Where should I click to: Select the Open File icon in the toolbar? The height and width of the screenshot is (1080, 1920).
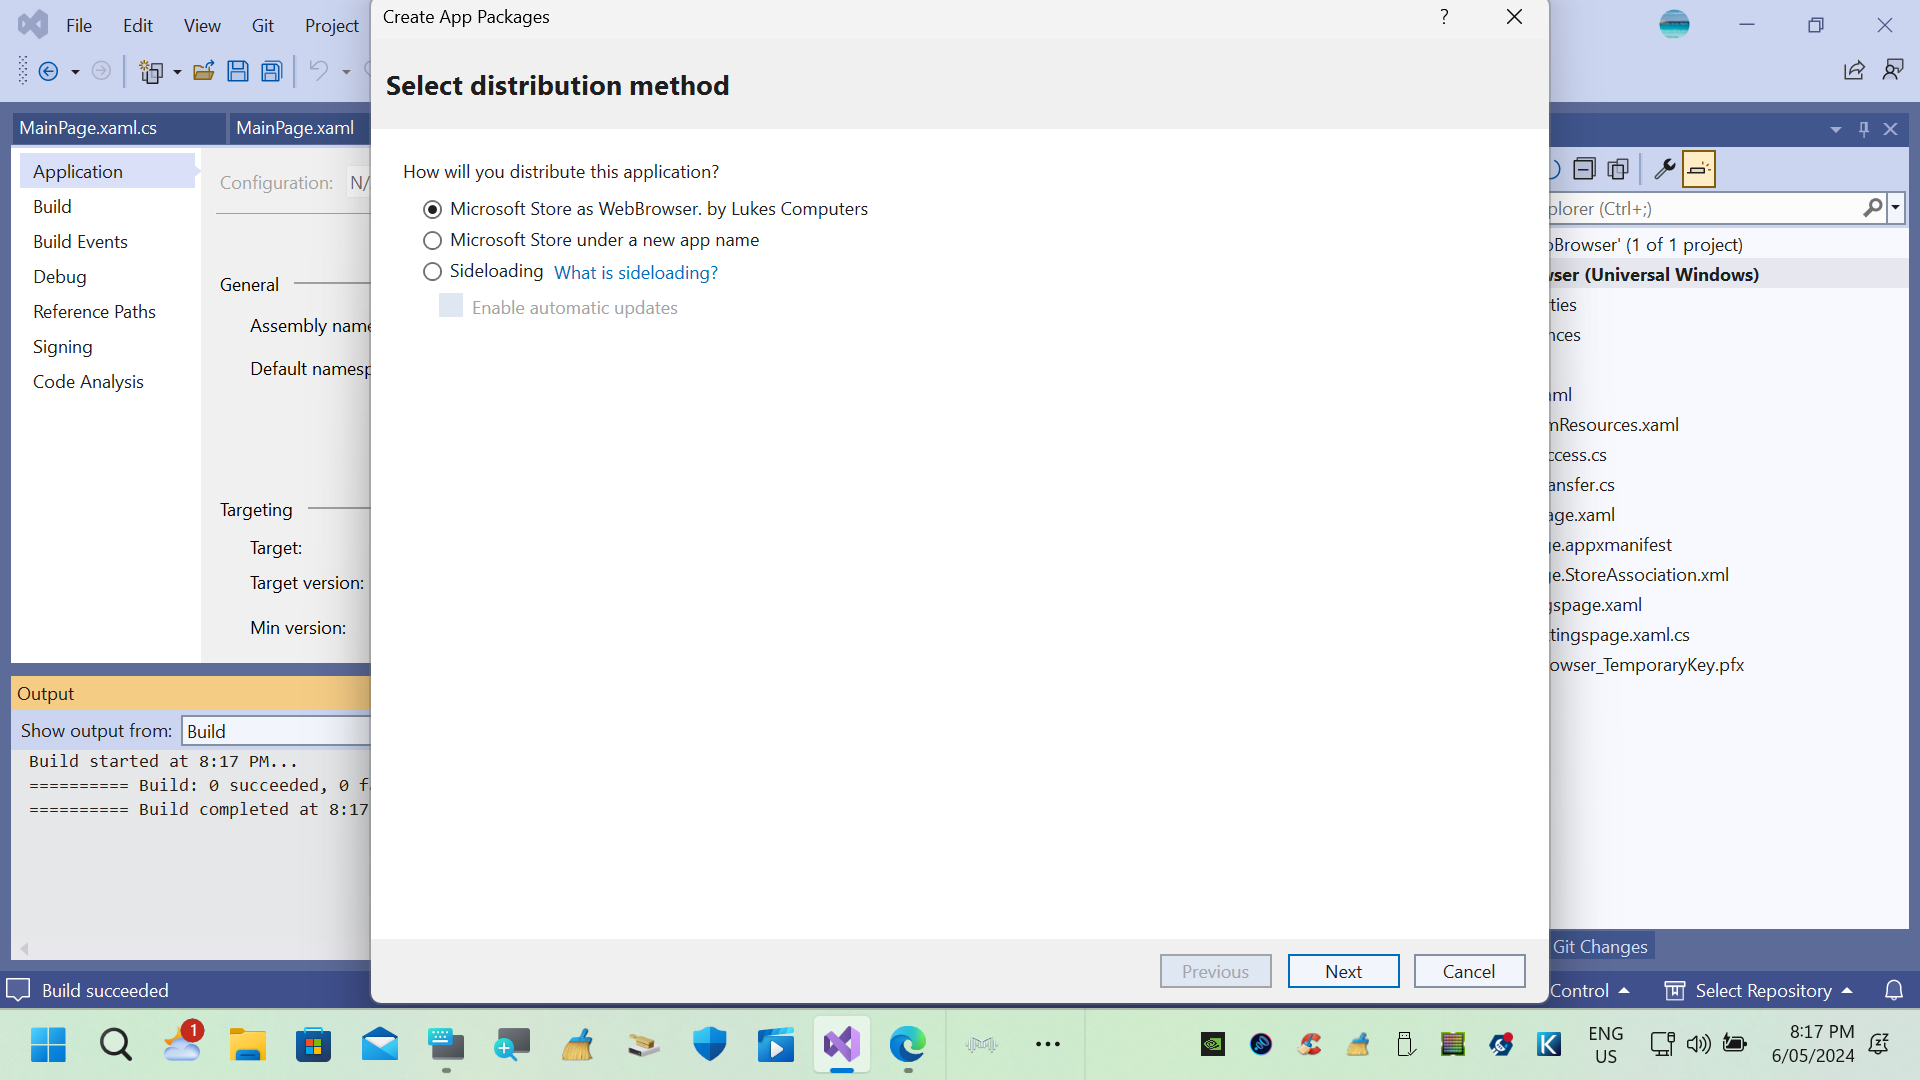204,71
